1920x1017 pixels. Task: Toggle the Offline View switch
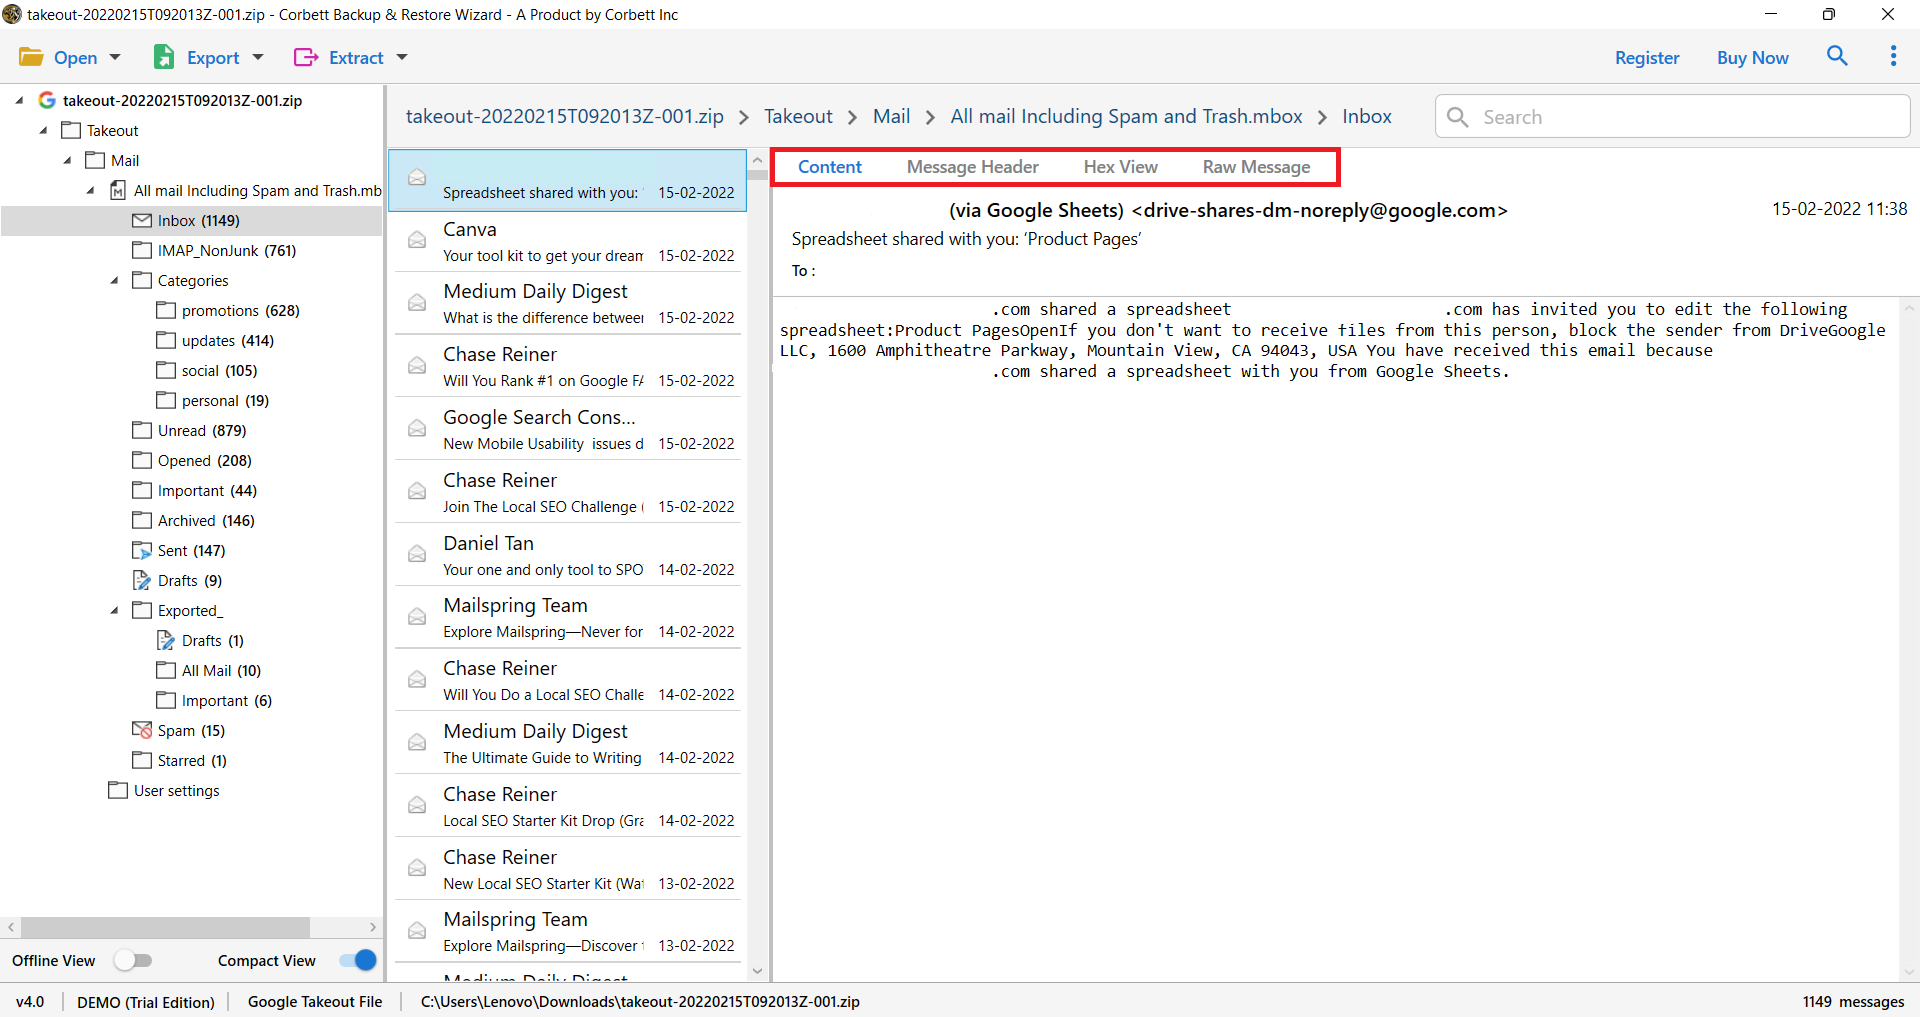pyautogui.click(x=132, y=960)
